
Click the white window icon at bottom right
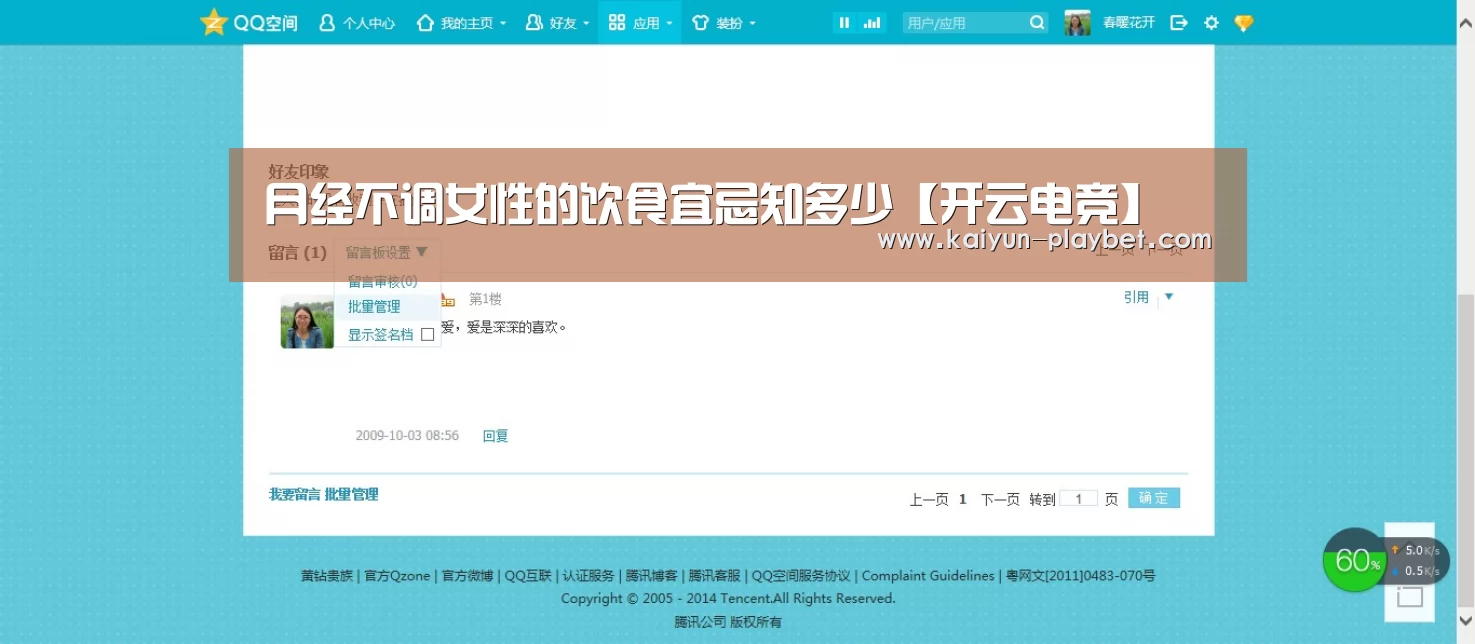point(1410,597)
